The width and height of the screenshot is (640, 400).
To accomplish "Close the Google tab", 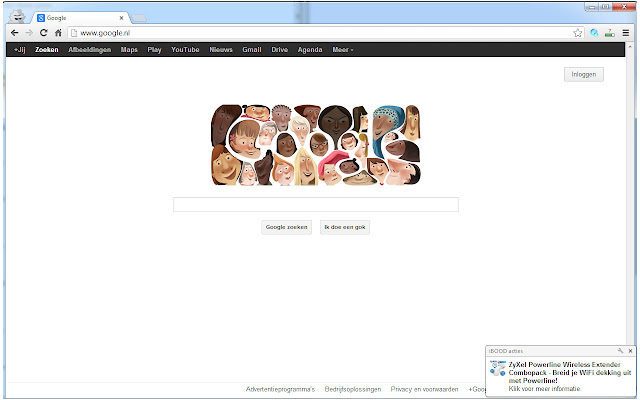I will [121, 18].
